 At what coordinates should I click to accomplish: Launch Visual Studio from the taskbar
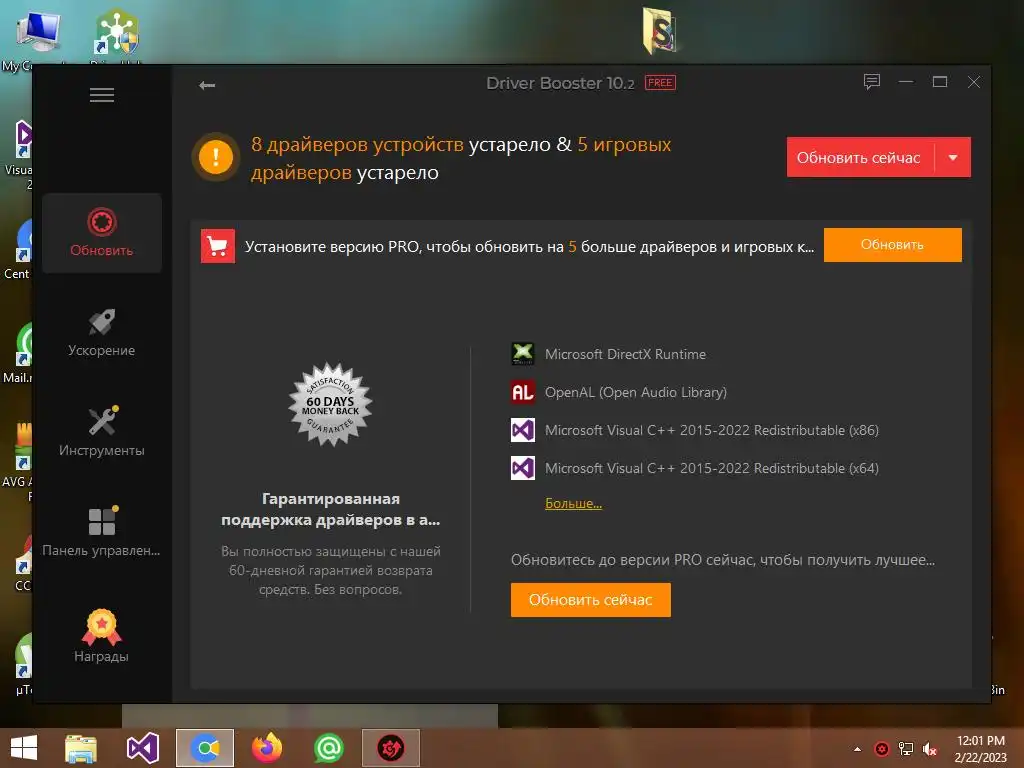point(143,748)
